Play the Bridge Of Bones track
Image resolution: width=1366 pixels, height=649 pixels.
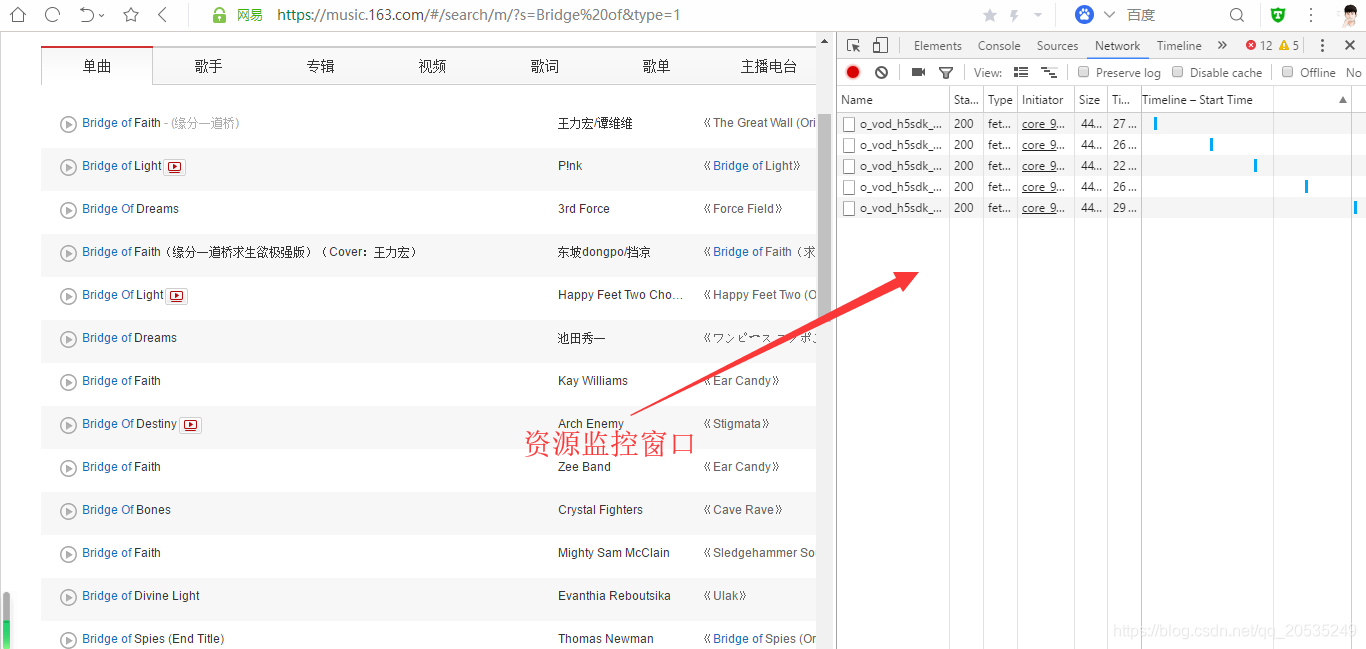(x=68, y=511)
